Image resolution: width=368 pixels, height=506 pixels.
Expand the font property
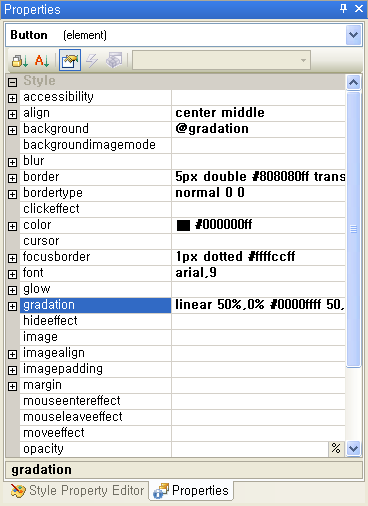coord(12,274)
